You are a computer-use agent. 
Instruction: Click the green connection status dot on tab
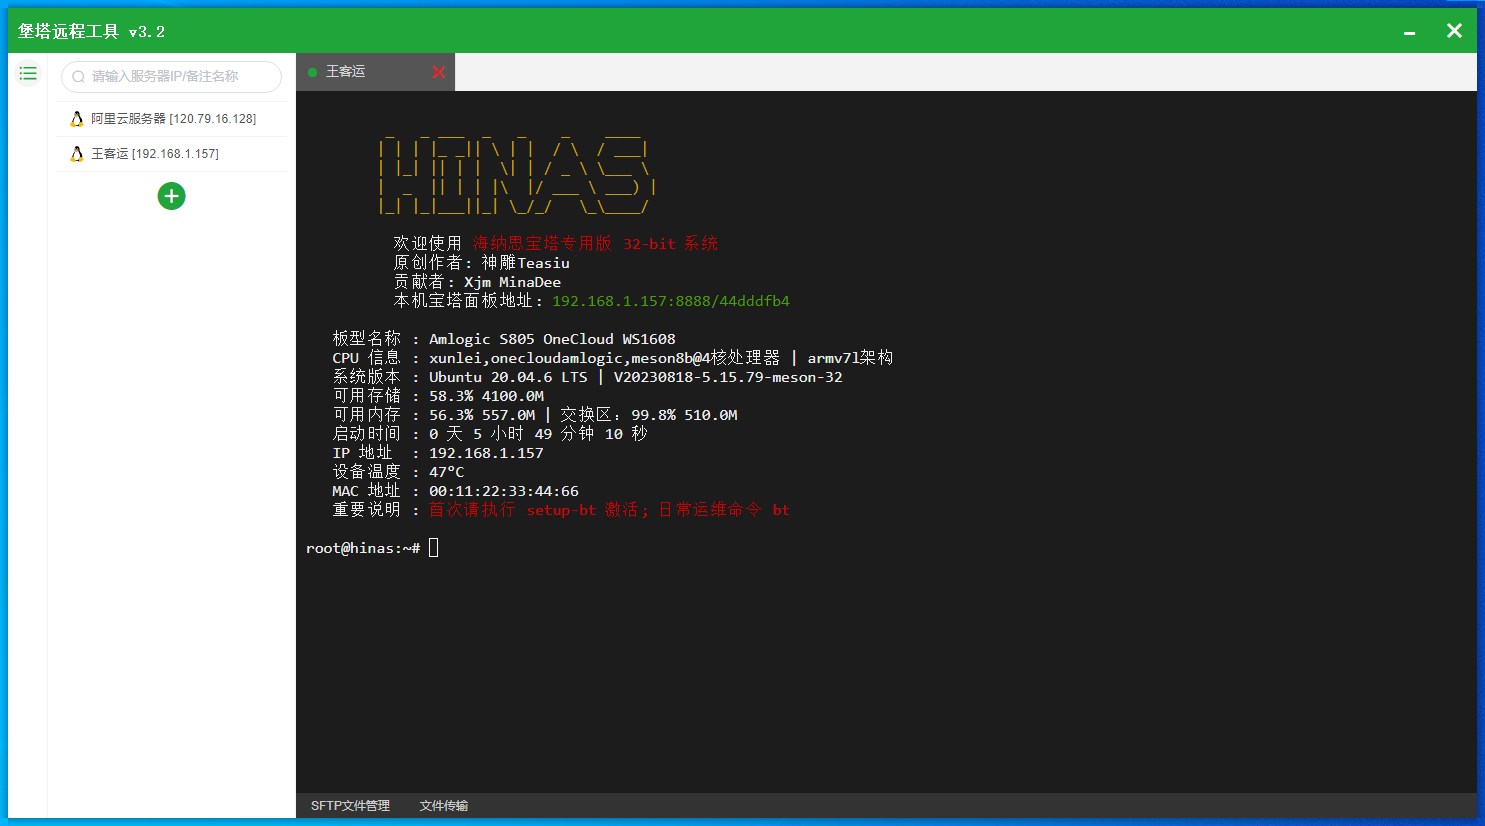click(x=312, y=72)
